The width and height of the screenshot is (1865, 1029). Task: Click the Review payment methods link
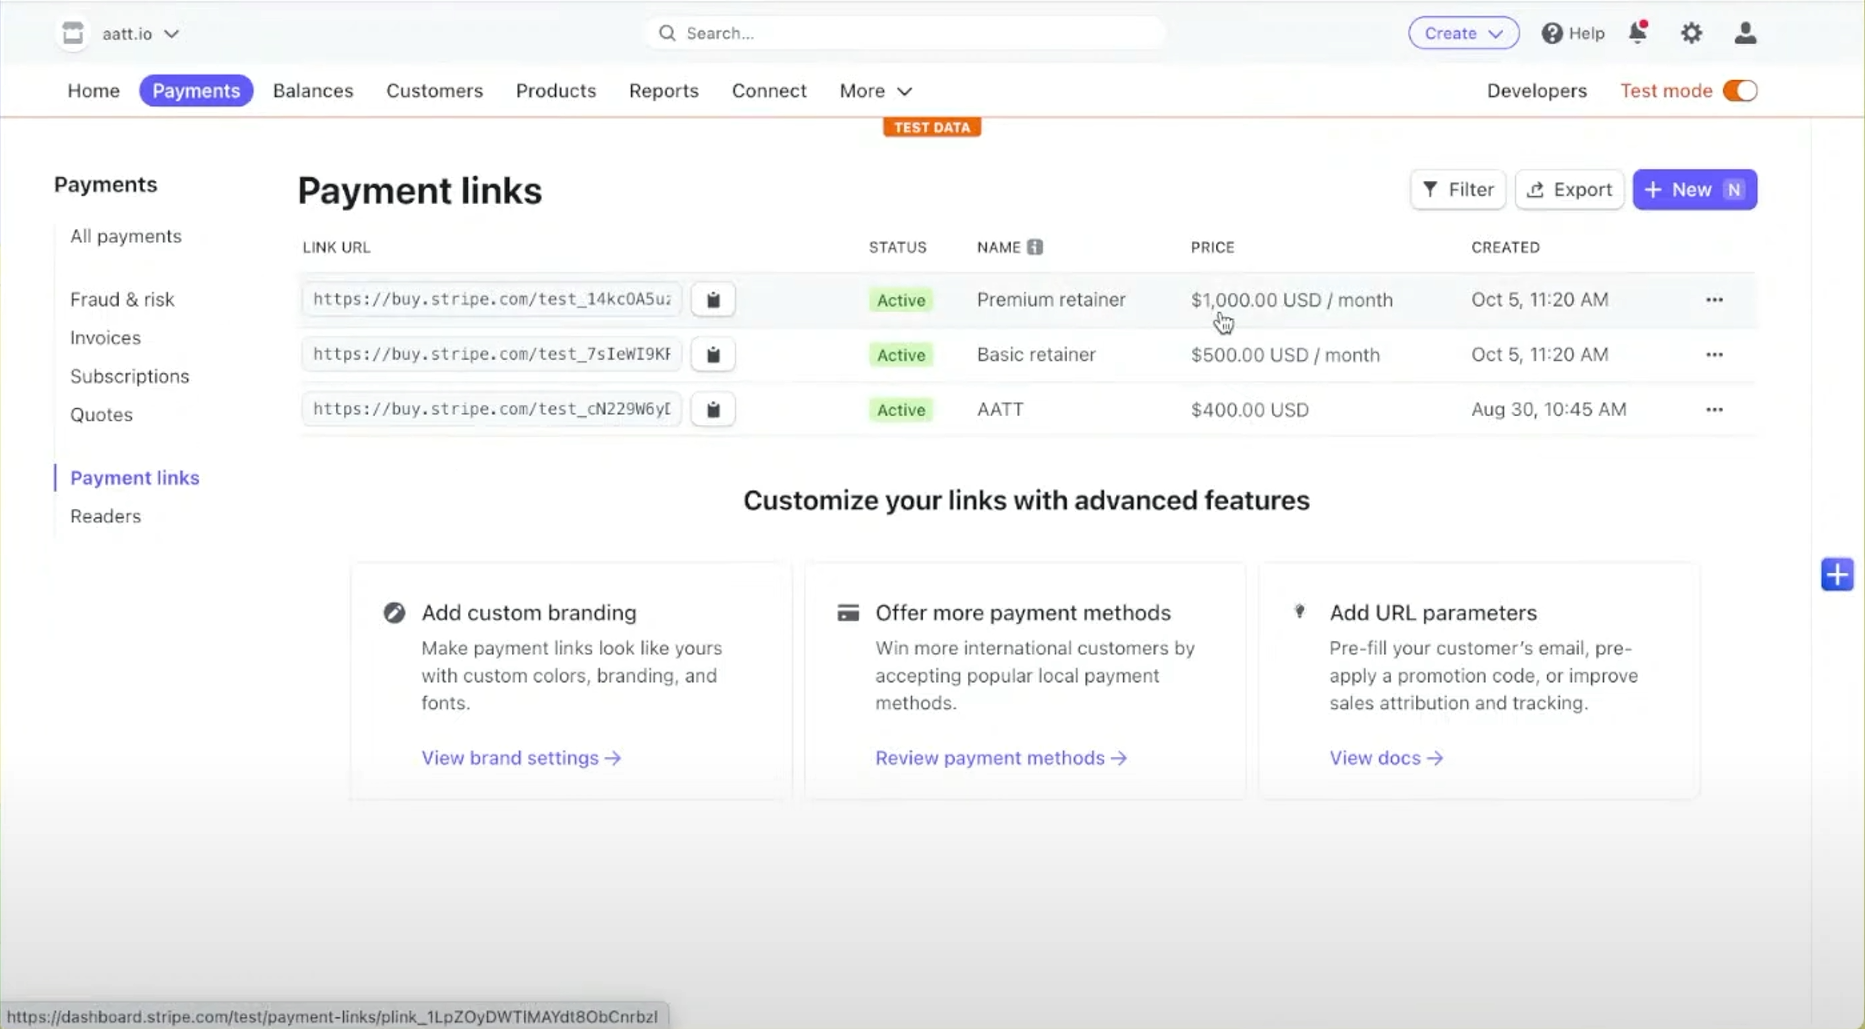point(1001,757)
